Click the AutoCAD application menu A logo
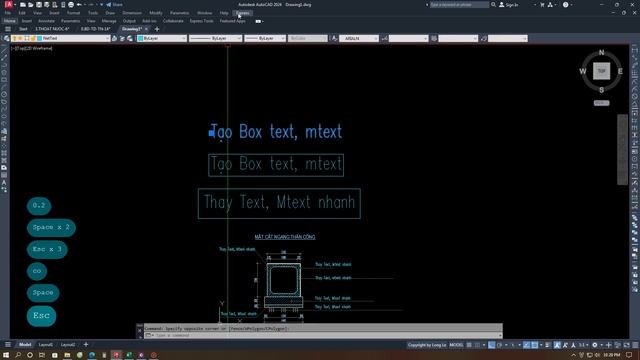This screenshot has width=640, height=360. click(8, 4)
